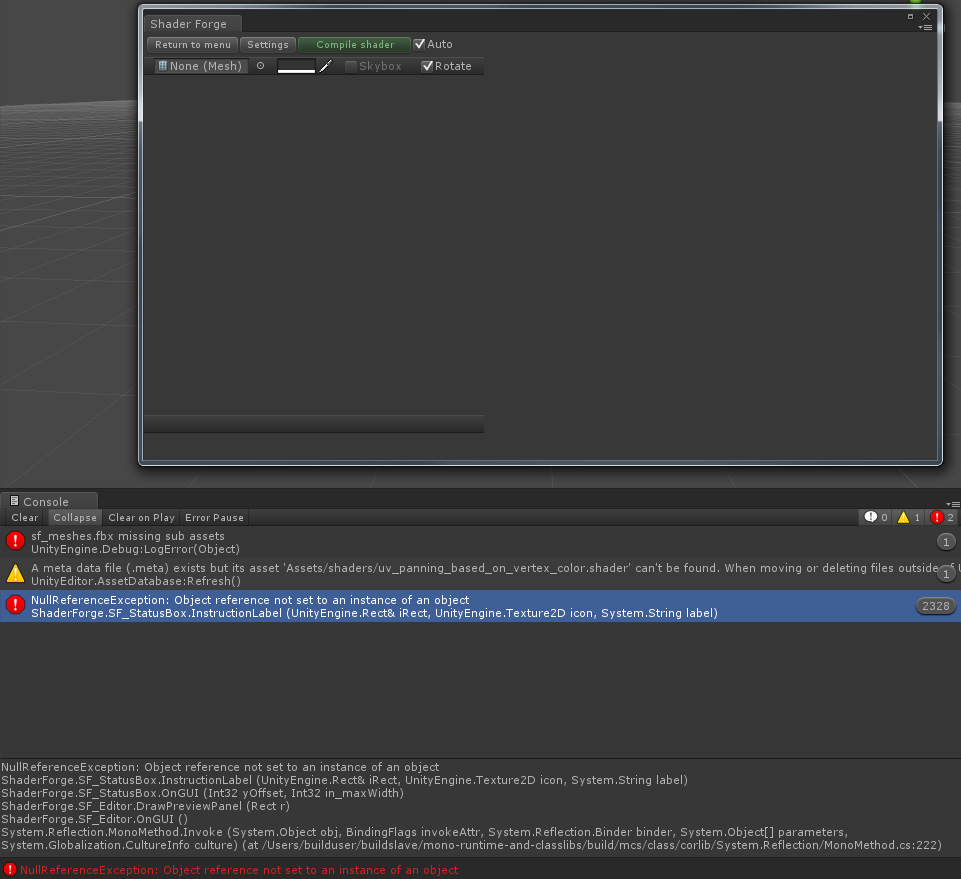The height and width of the screenshot is (879, 961).
Task: Open the white preview background color swatch
Action: click(x=296, y=65)
